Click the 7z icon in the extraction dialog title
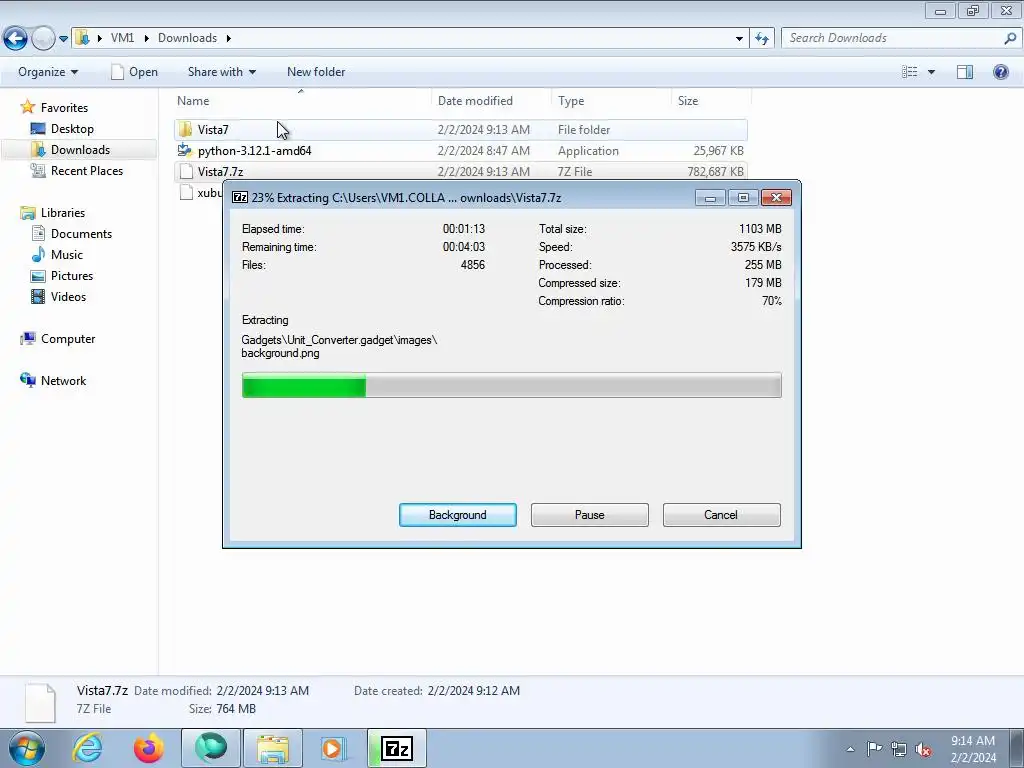The height and width of the screenshot is (768, 1024). 240,197
